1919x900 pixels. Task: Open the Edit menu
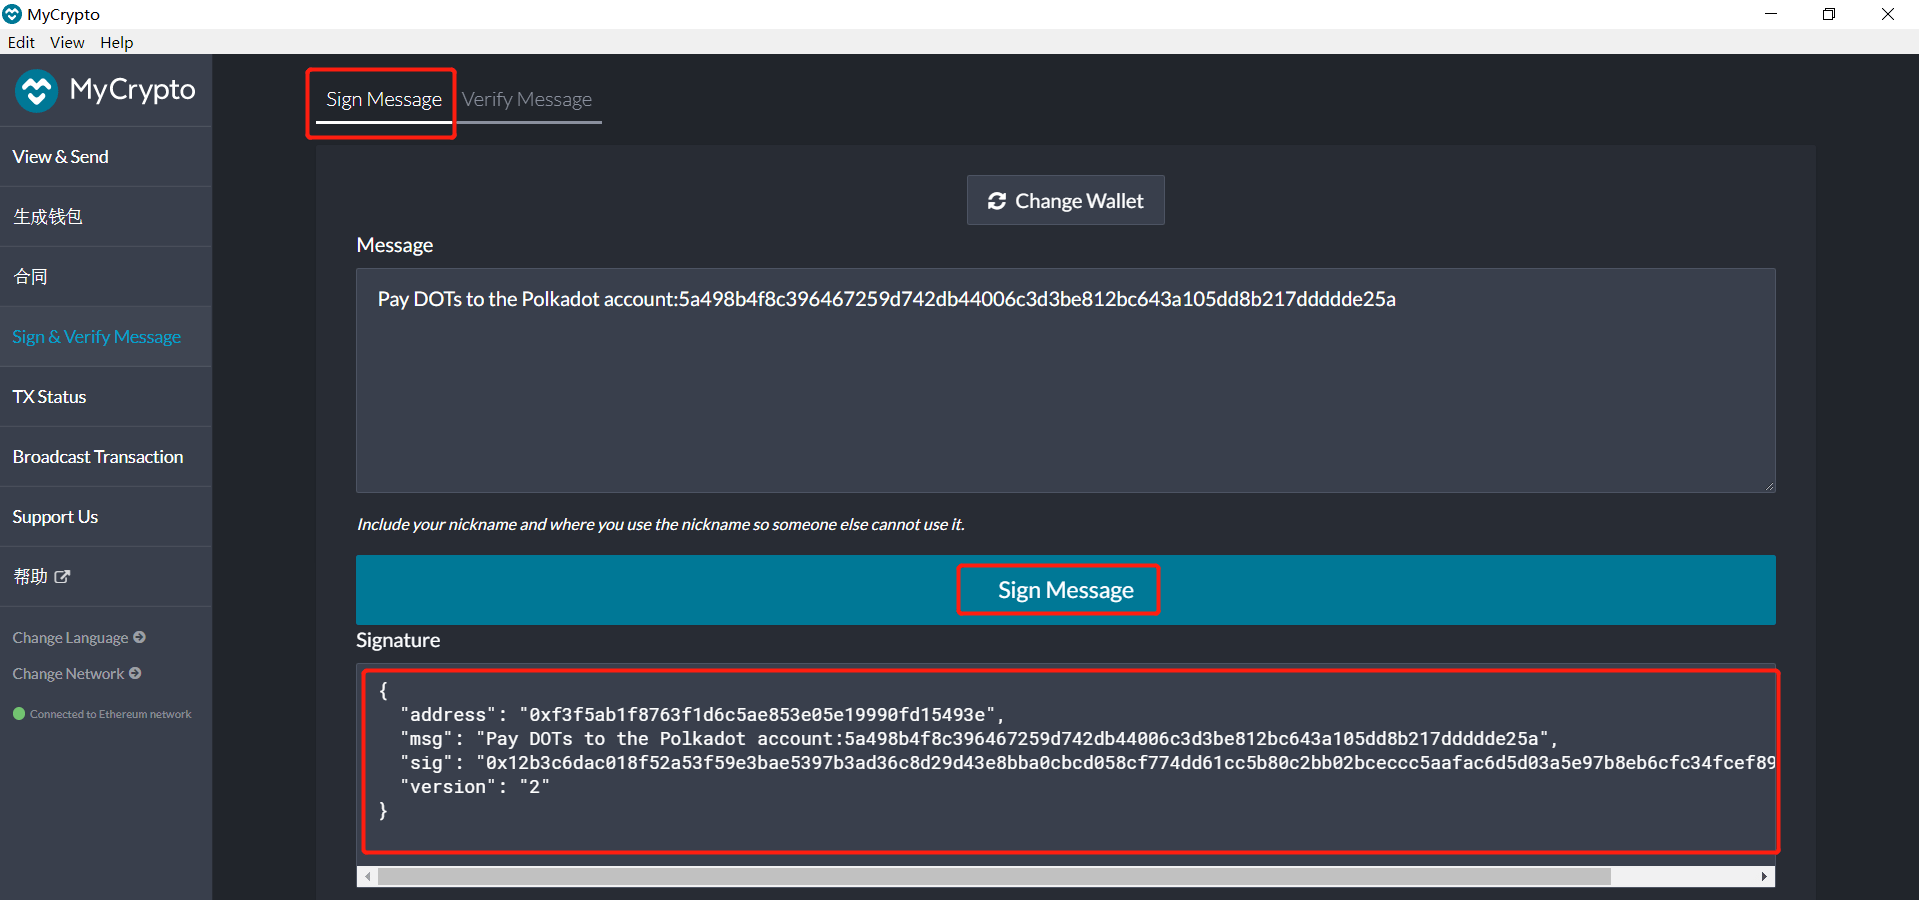[x=21, y=42]
